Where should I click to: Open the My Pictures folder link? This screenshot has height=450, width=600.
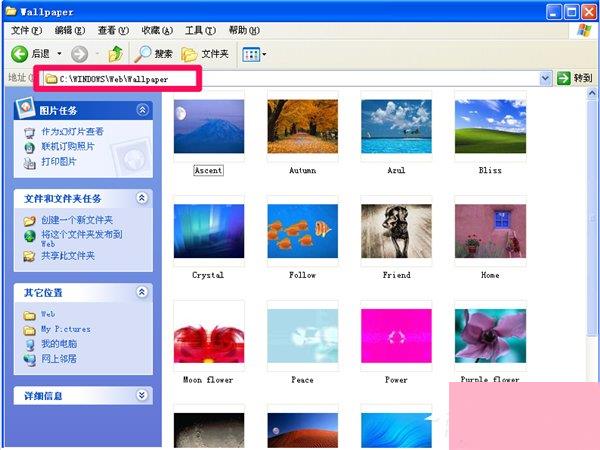pyautogui.click(x=66, y=329)
